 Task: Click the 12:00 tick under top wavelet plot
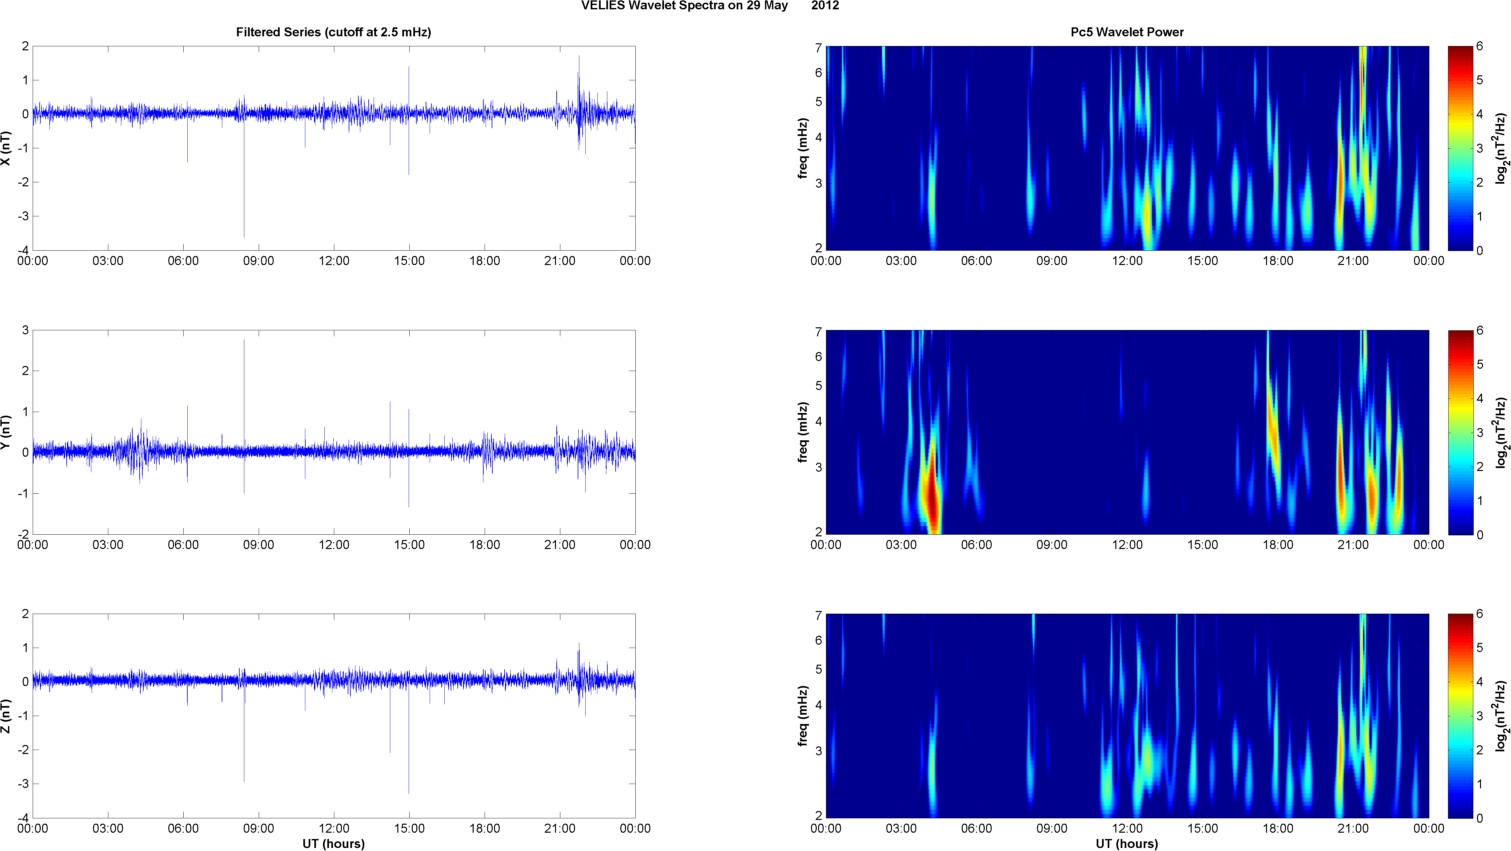coord(1127,261)
